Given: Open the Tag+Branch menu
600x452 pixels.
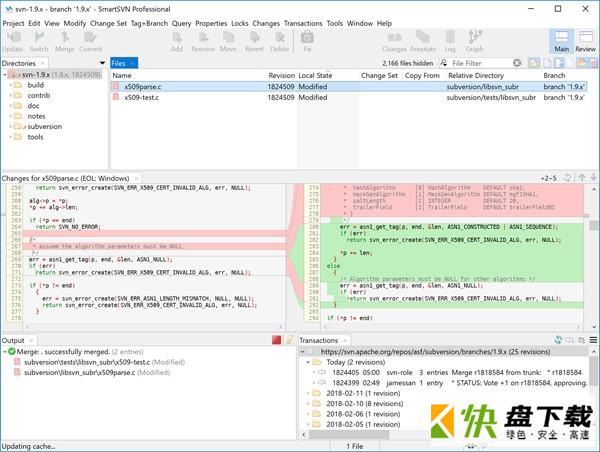Looking at the screenshot, I should tap(149, 23).
